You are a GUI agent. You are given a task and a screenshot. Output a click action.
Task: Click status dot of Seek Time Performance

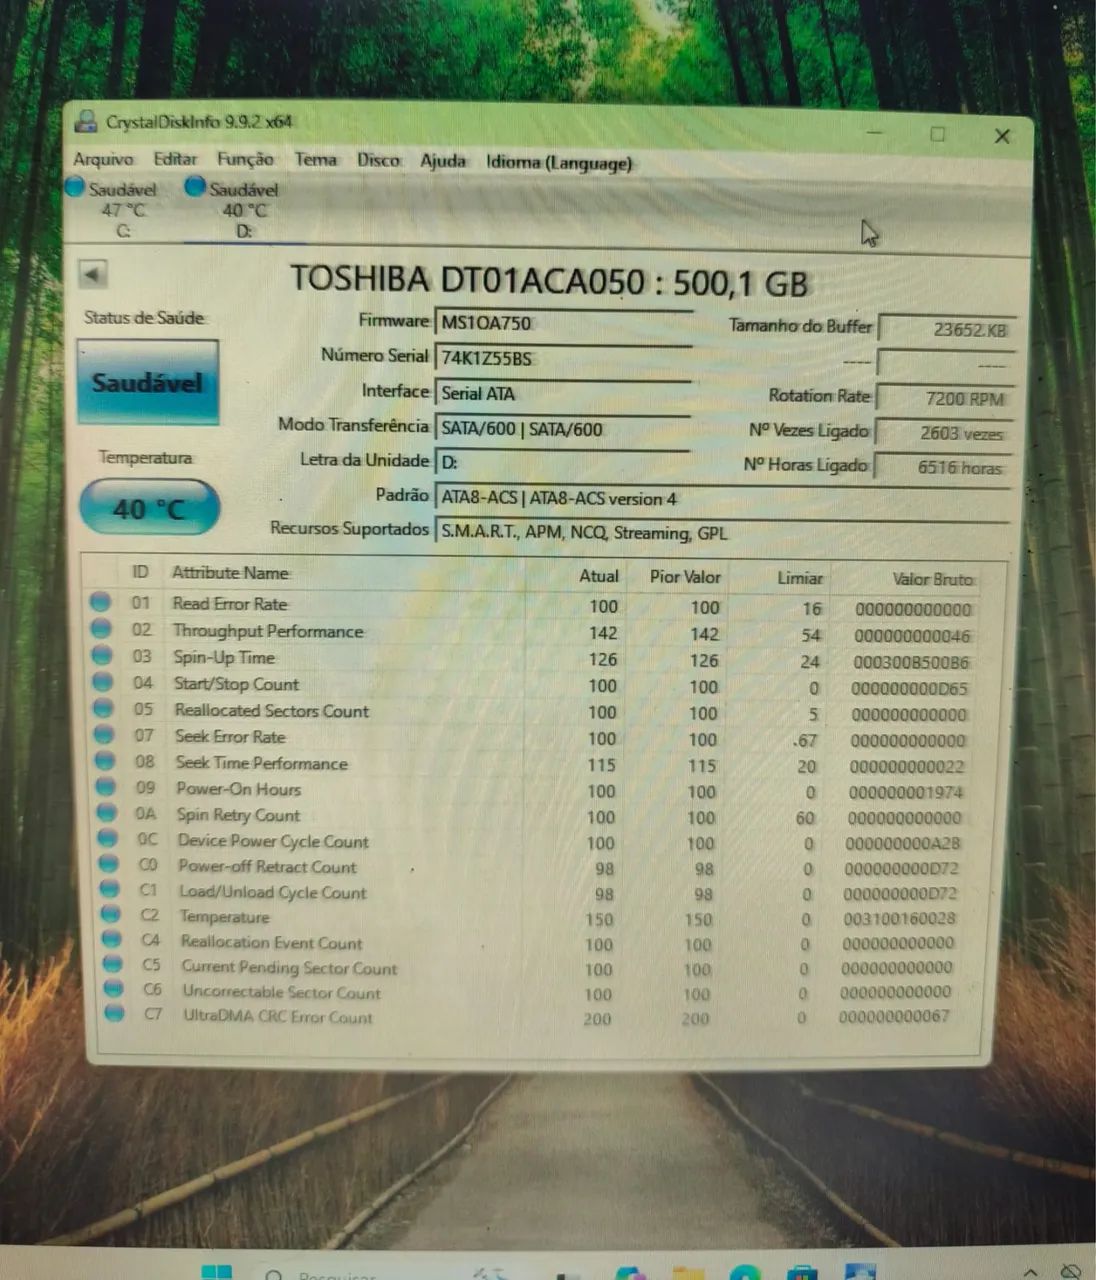point(106,761)
